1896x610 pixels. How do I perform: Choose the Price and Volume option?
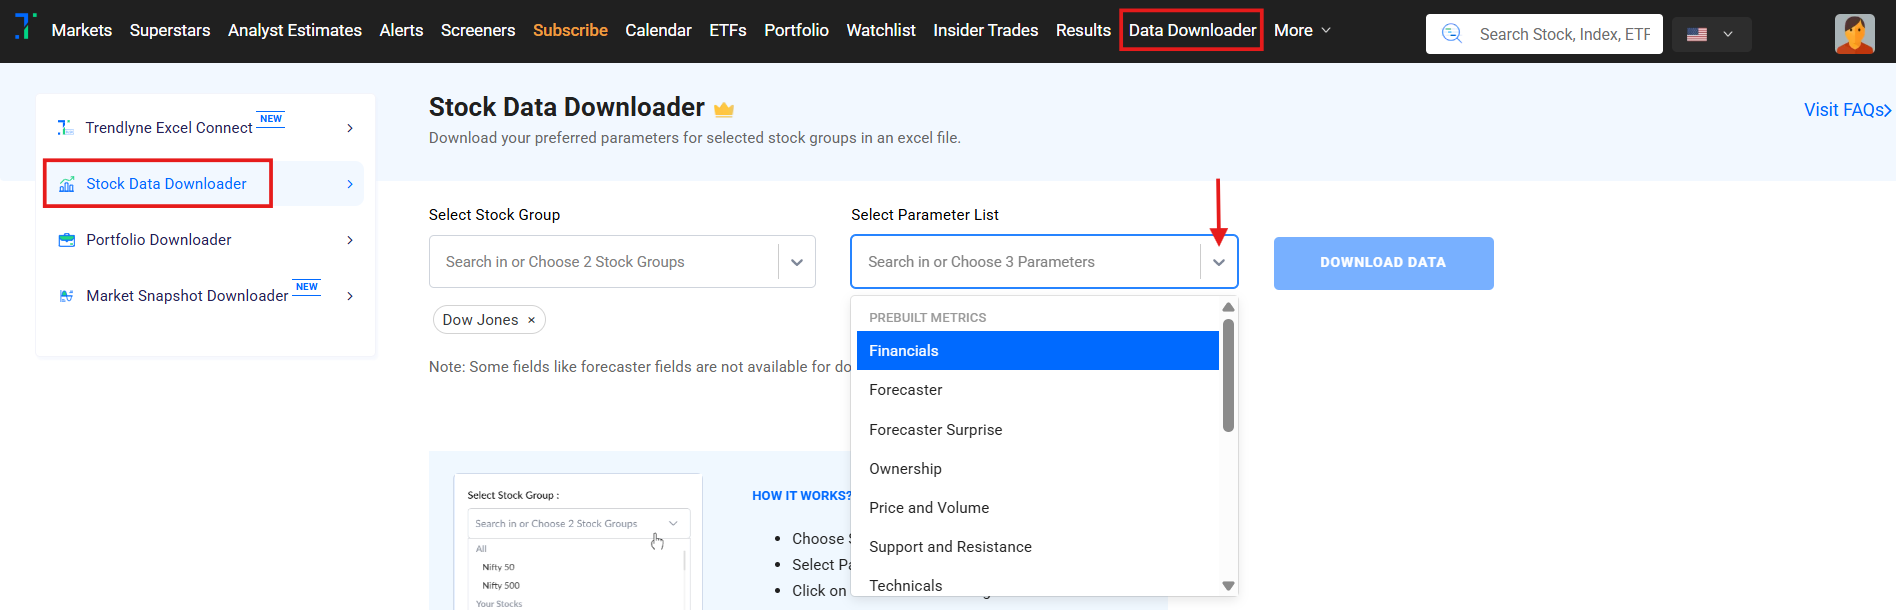click(1038, 508)
